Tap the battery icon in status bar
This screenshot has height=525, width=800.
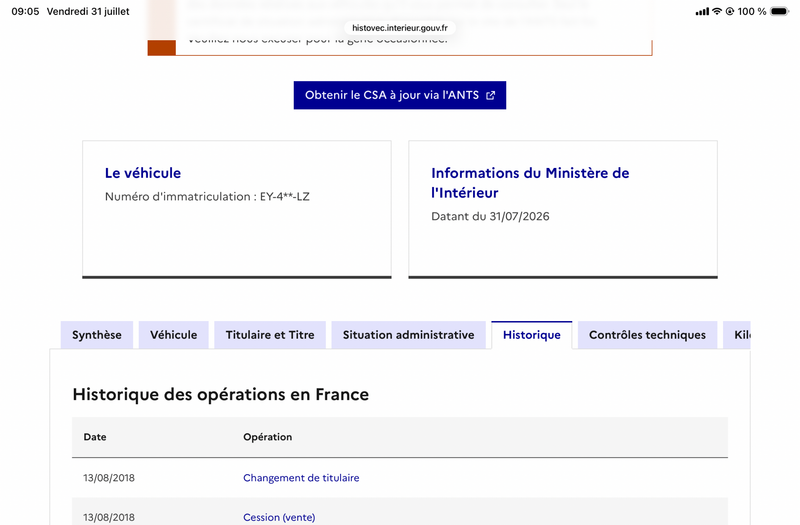point(780,11)
